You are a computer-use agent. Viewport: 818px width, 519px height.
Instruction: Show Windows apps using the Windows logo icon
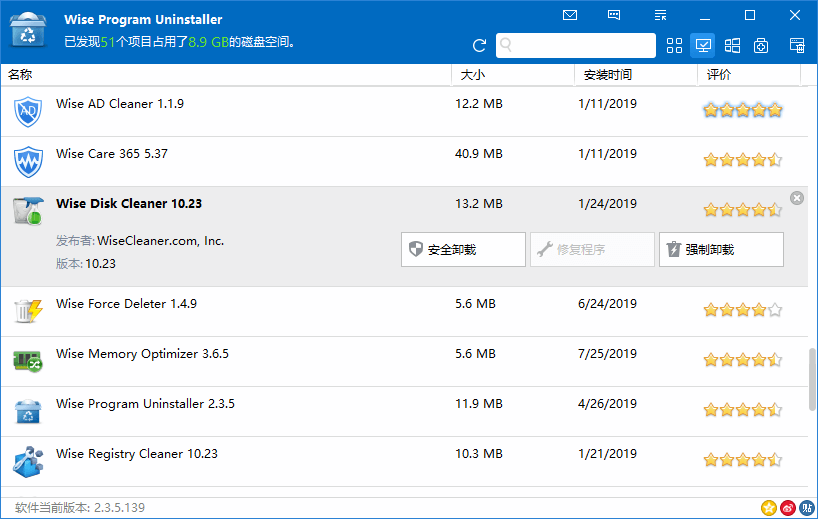(732, 45)
